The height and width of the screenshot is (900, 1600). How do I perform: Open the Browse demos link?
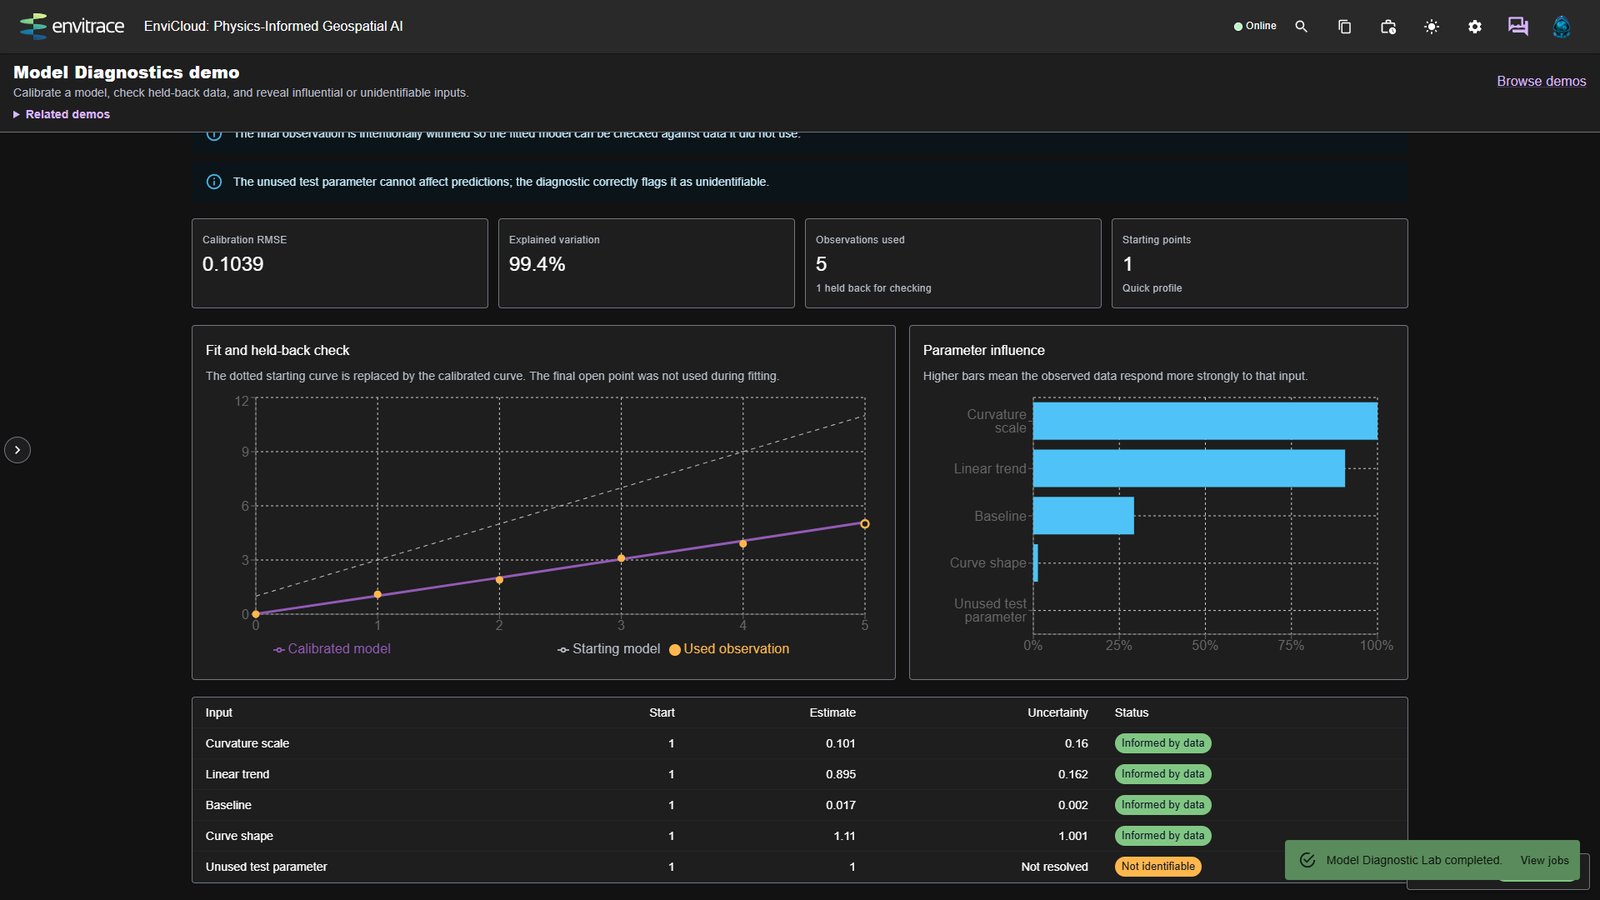click(1541, 81)
